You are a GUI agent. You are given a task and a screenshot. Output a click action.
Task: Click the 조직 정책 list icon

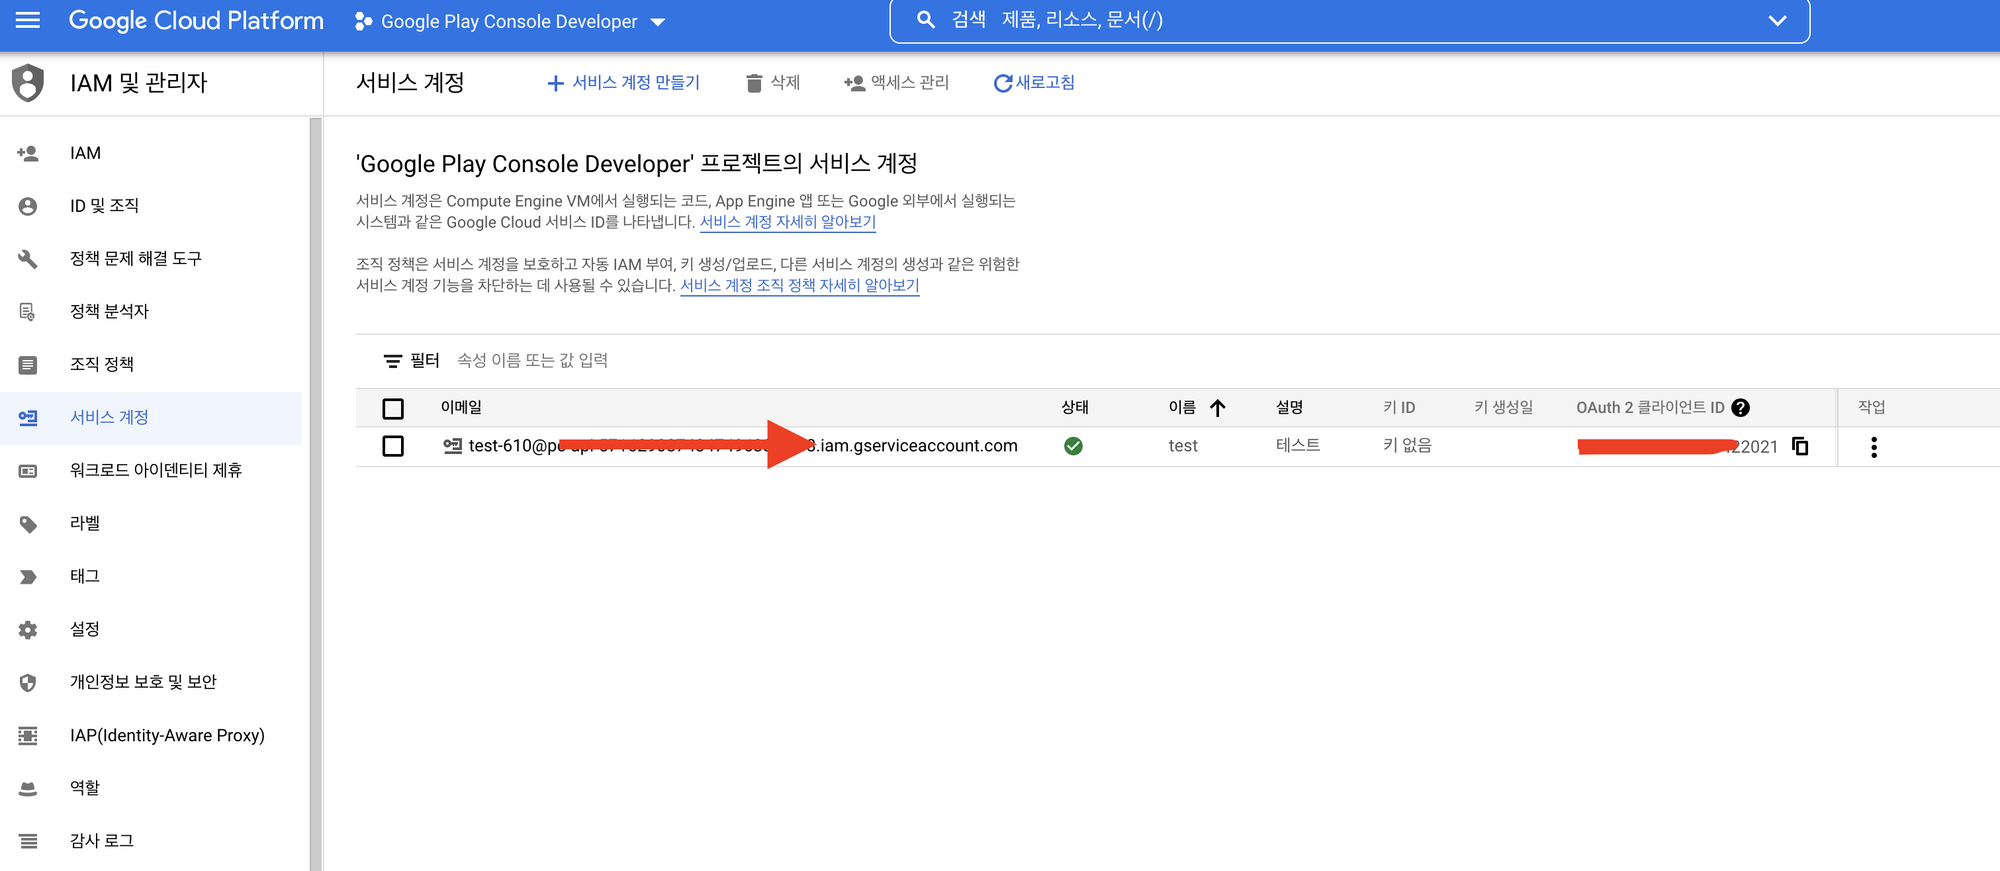28,365
